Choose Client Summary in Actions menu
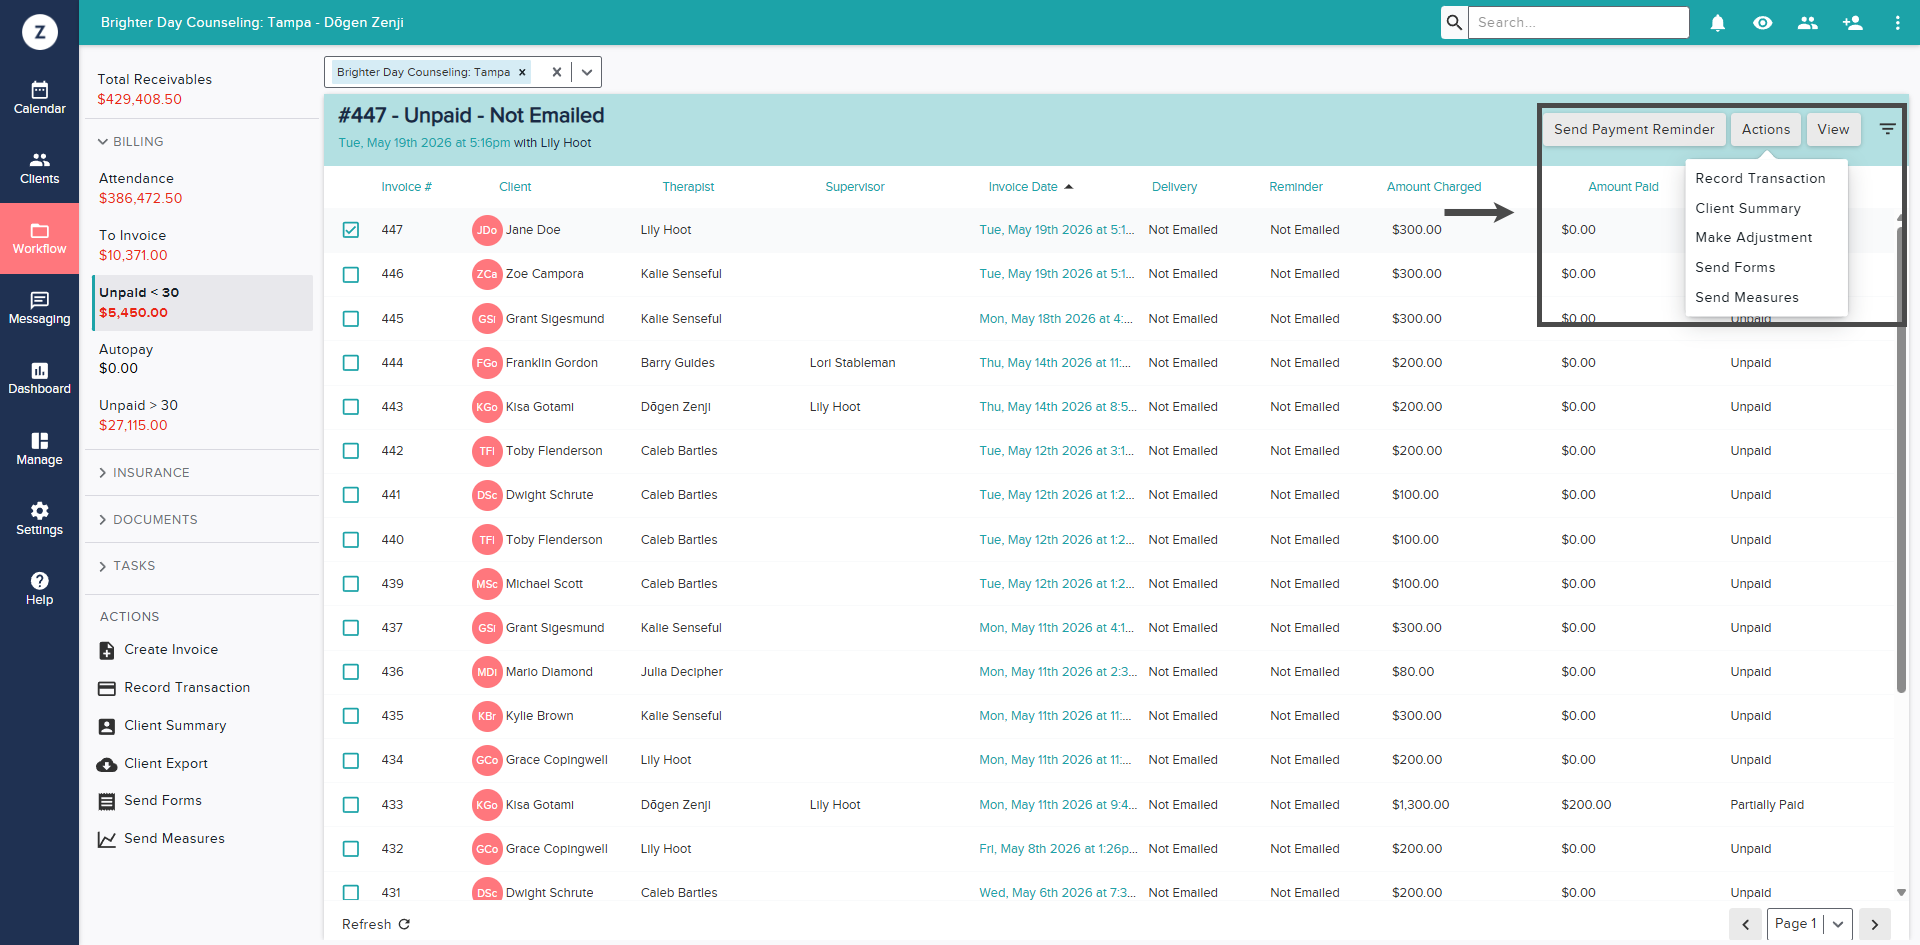Viewport: 1920px width, 945px height. coord(1748,208)
